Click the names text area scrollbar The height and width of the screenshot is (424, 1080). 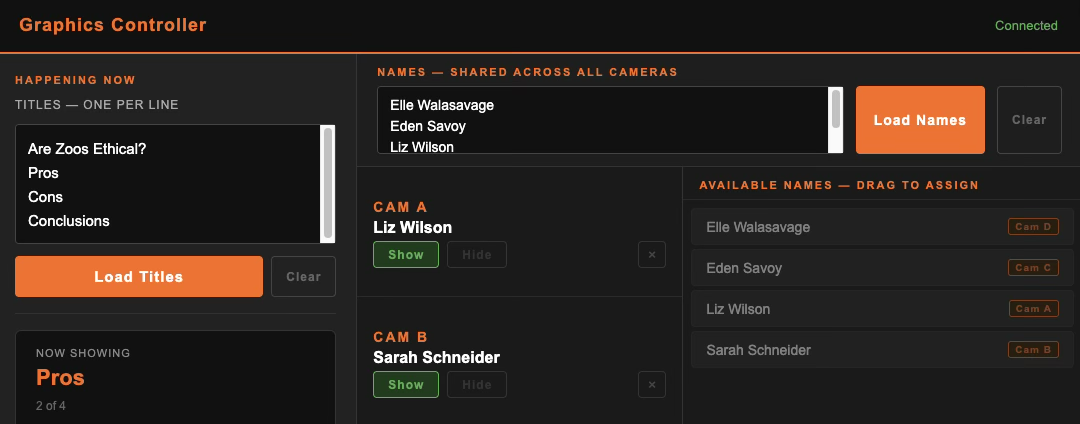click(835, 110)
